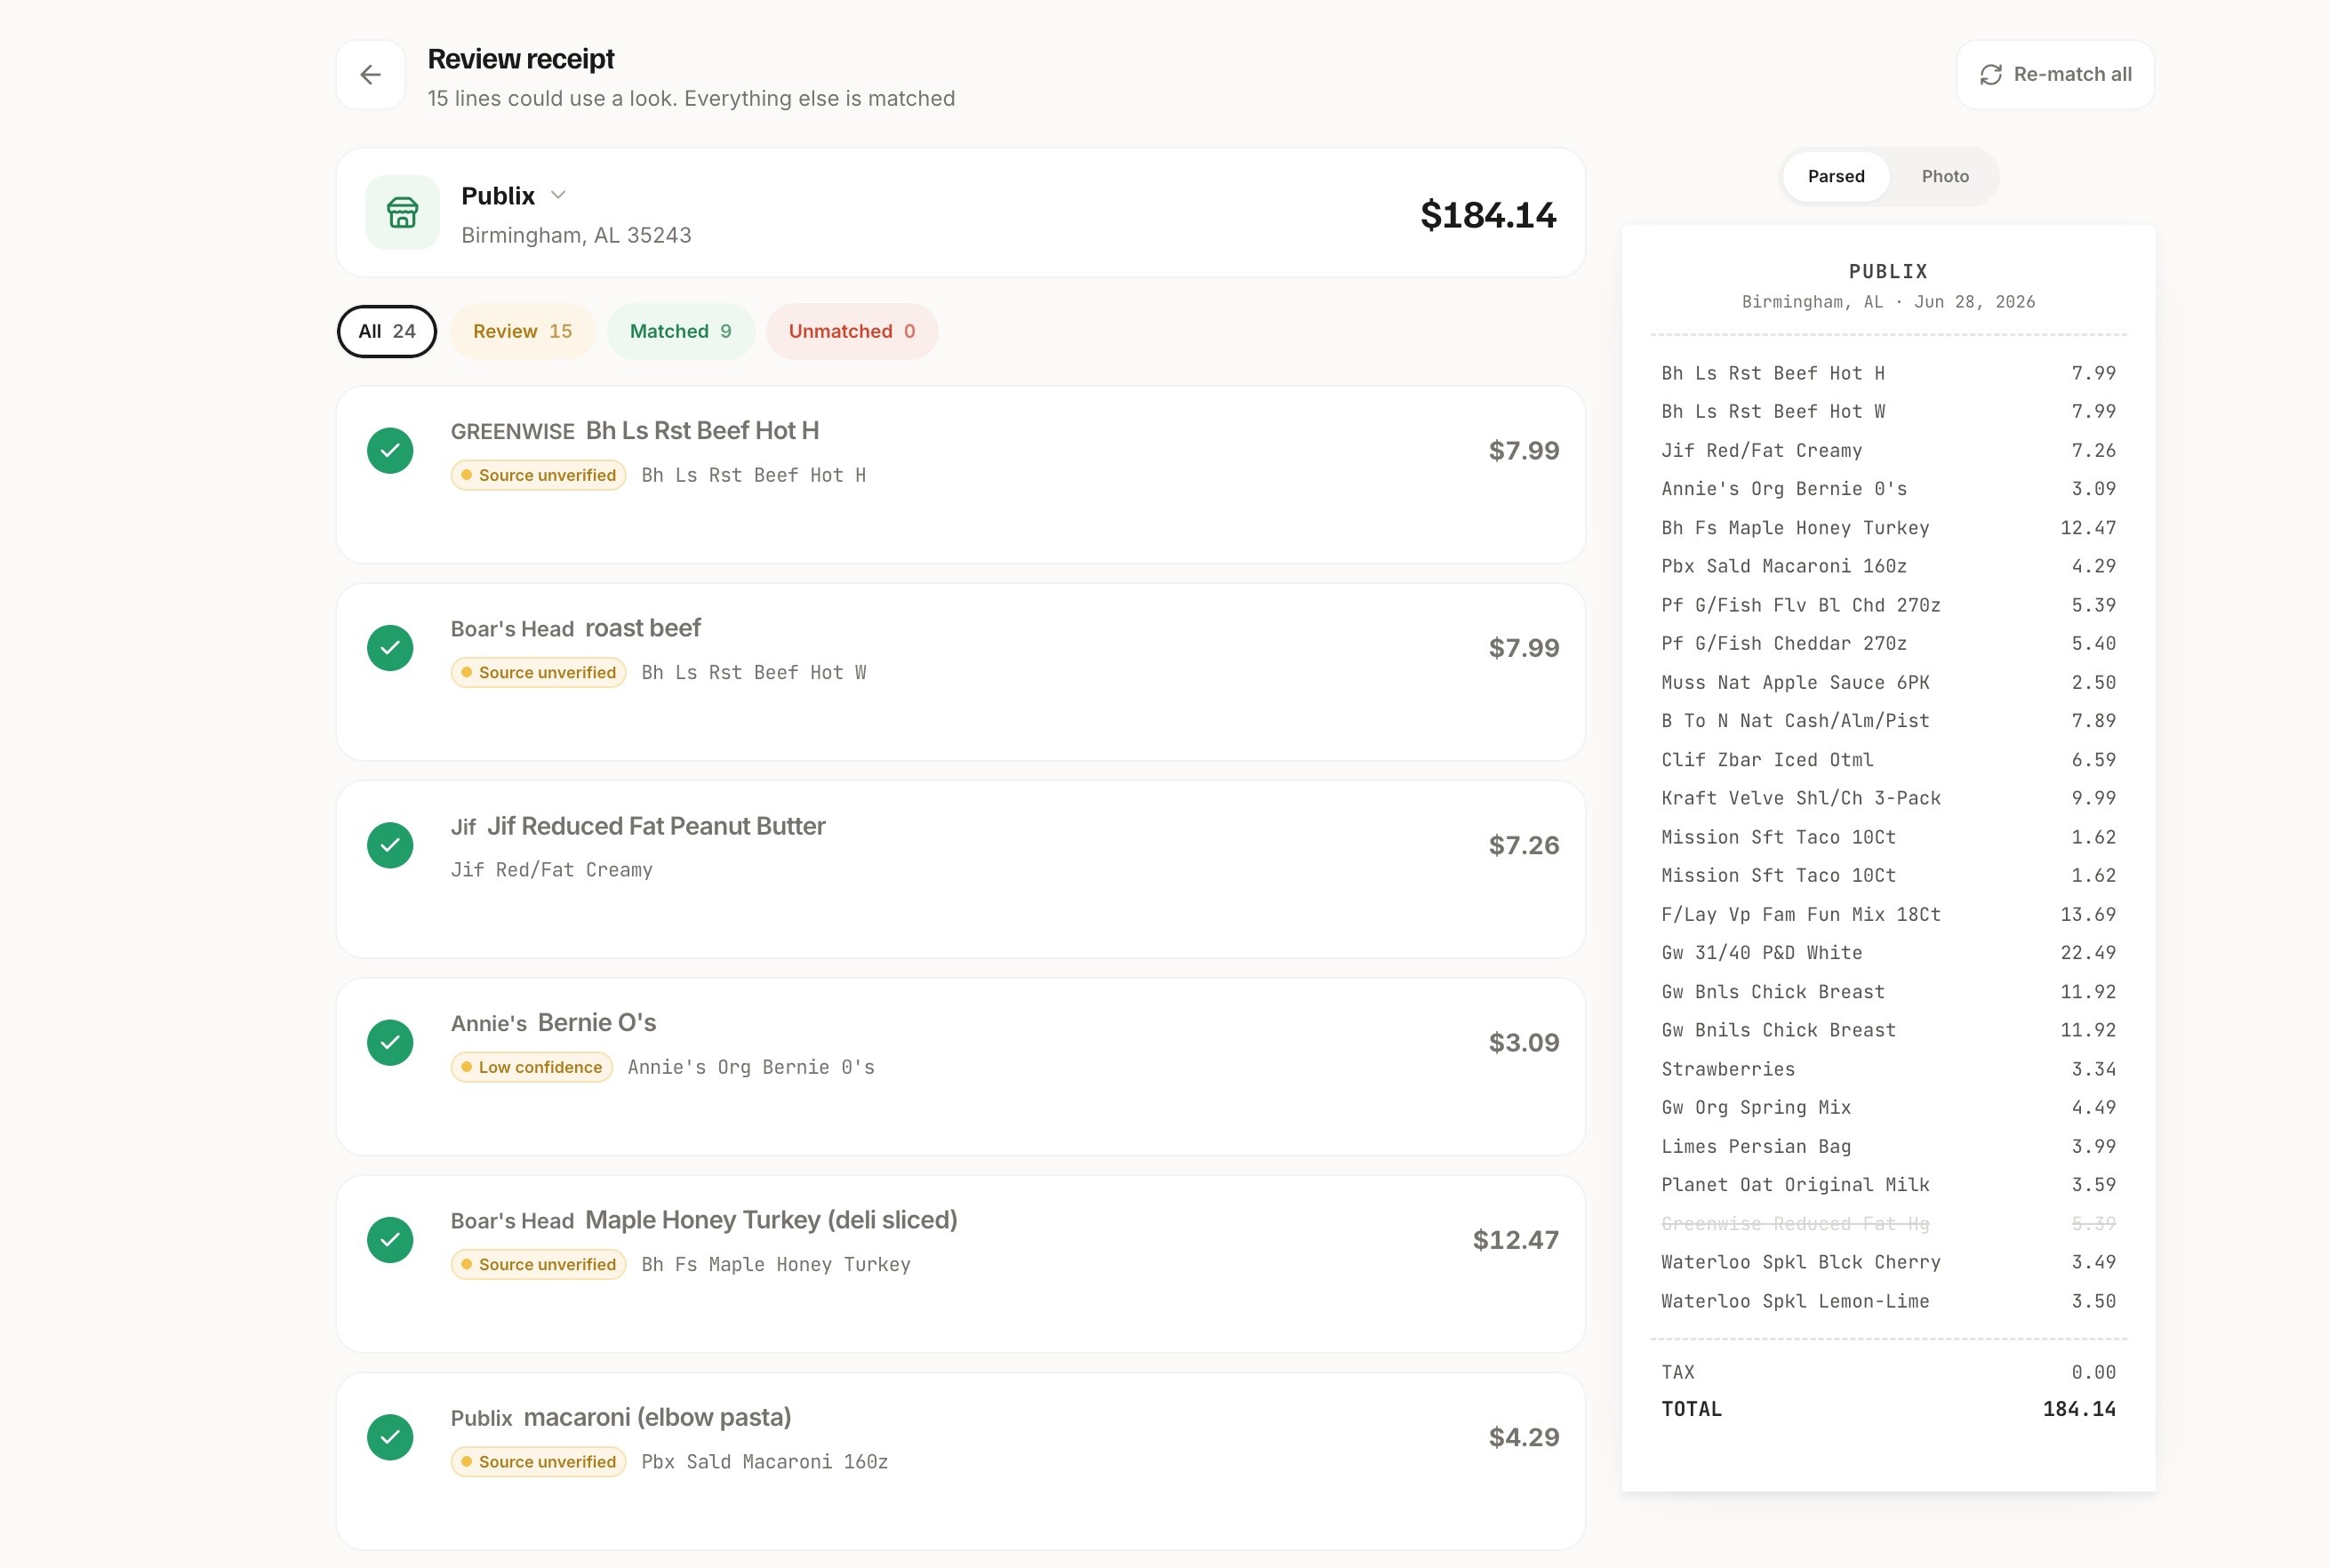This screenshot has width=2329, height=1568.
Task: Click the Publix store icon
Action: coord(402,212)
